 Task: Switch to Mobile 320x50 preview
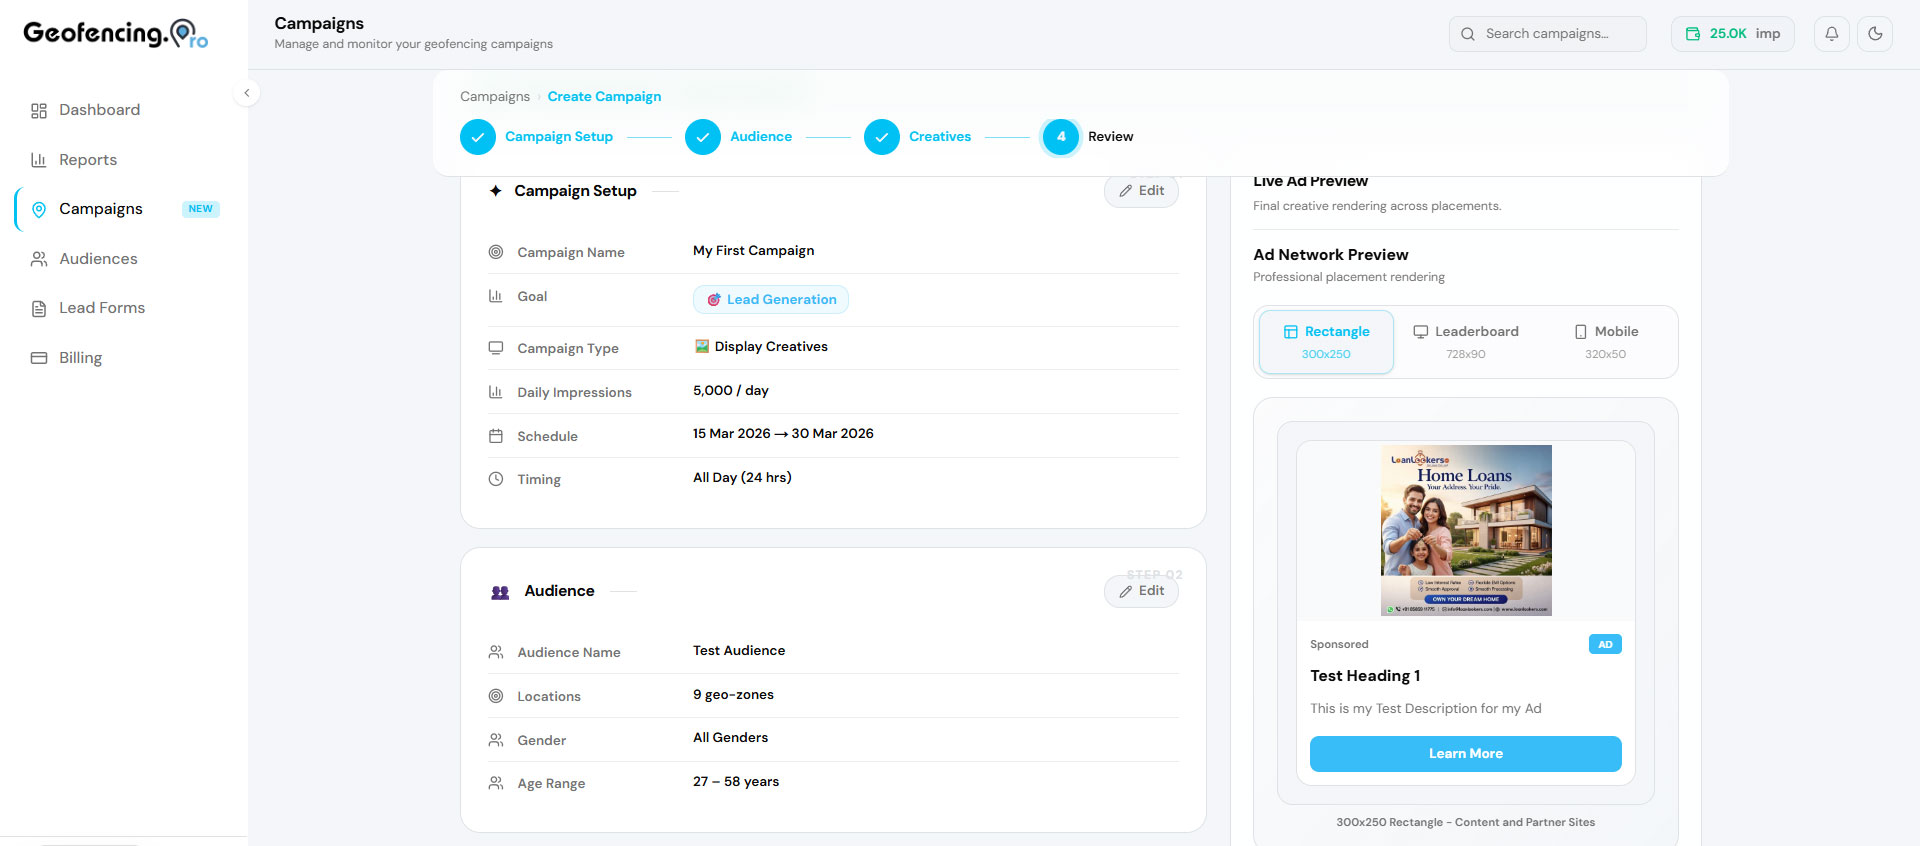pyautogui.click(x=1605, y=342)
